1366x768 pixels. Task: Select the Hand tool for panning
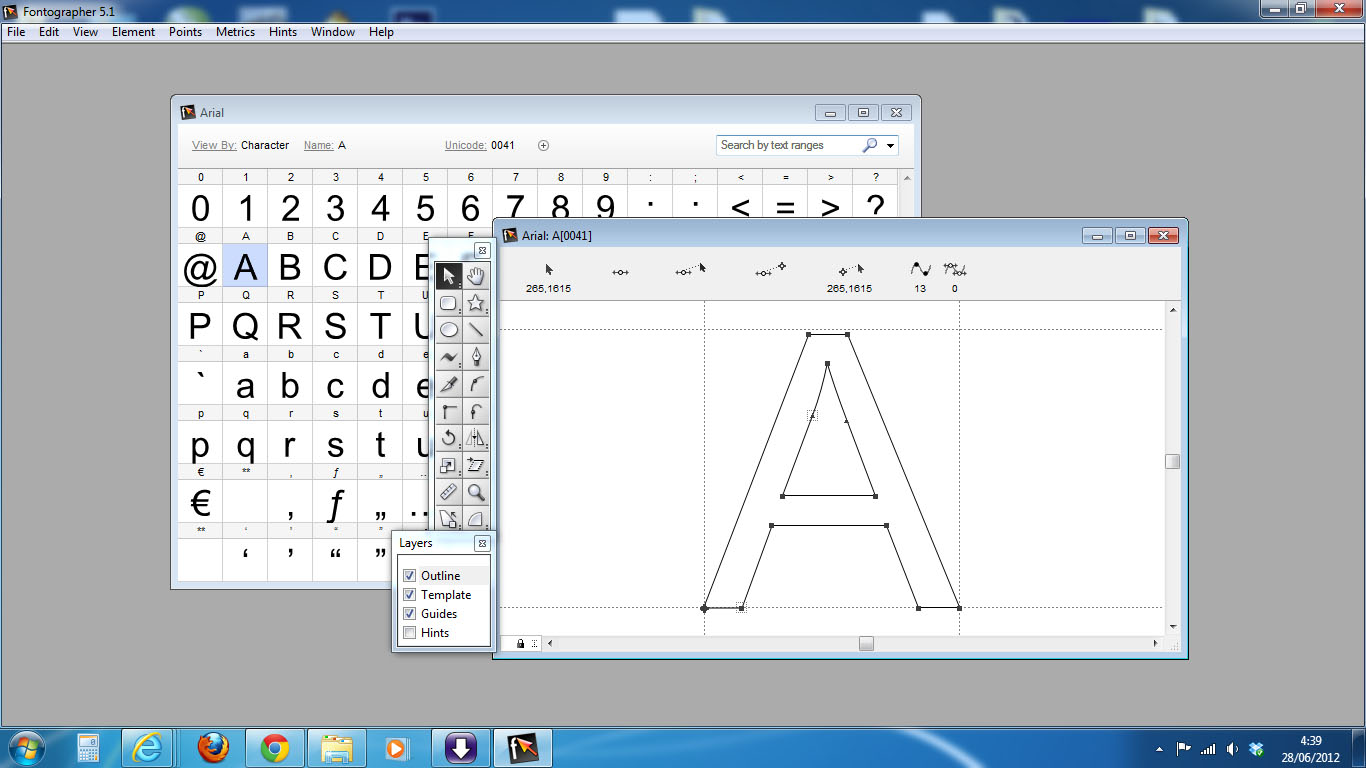pyautogui.click(x=477, y=275)
